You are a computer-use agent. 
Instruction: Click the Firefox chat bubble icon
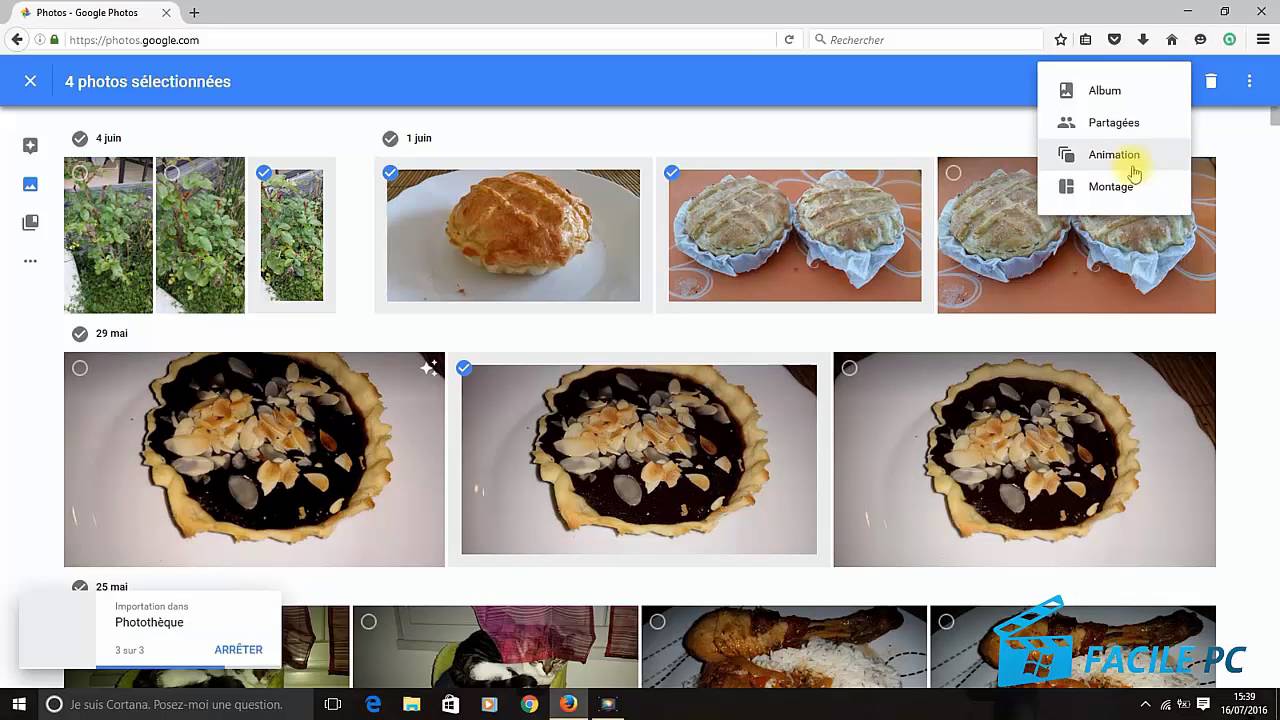[x=1200, y=40]
